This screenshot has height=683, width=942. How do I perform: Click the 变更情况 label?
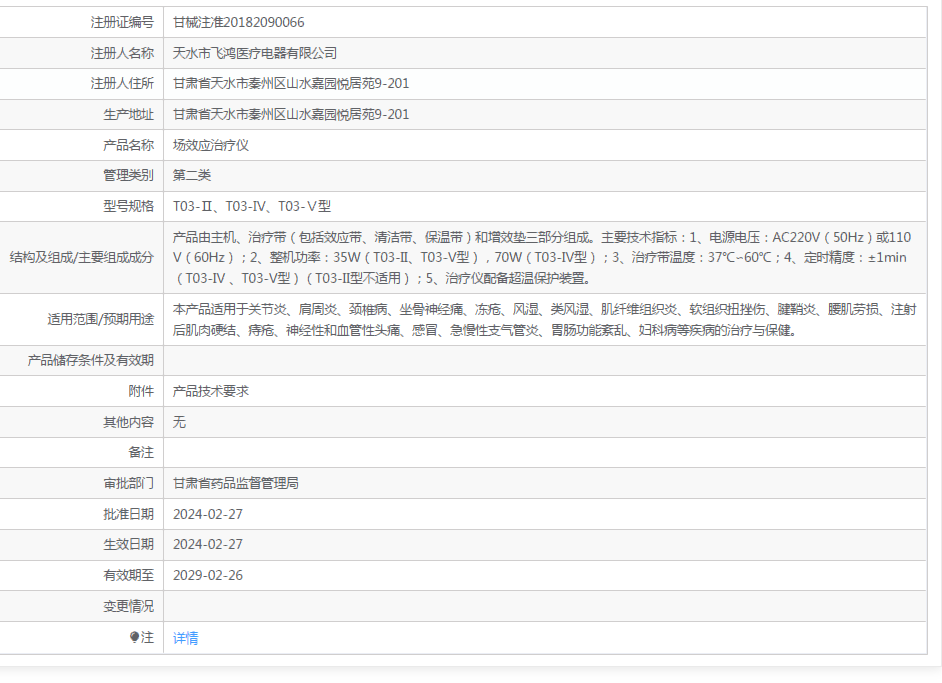[x=129, y=606]
